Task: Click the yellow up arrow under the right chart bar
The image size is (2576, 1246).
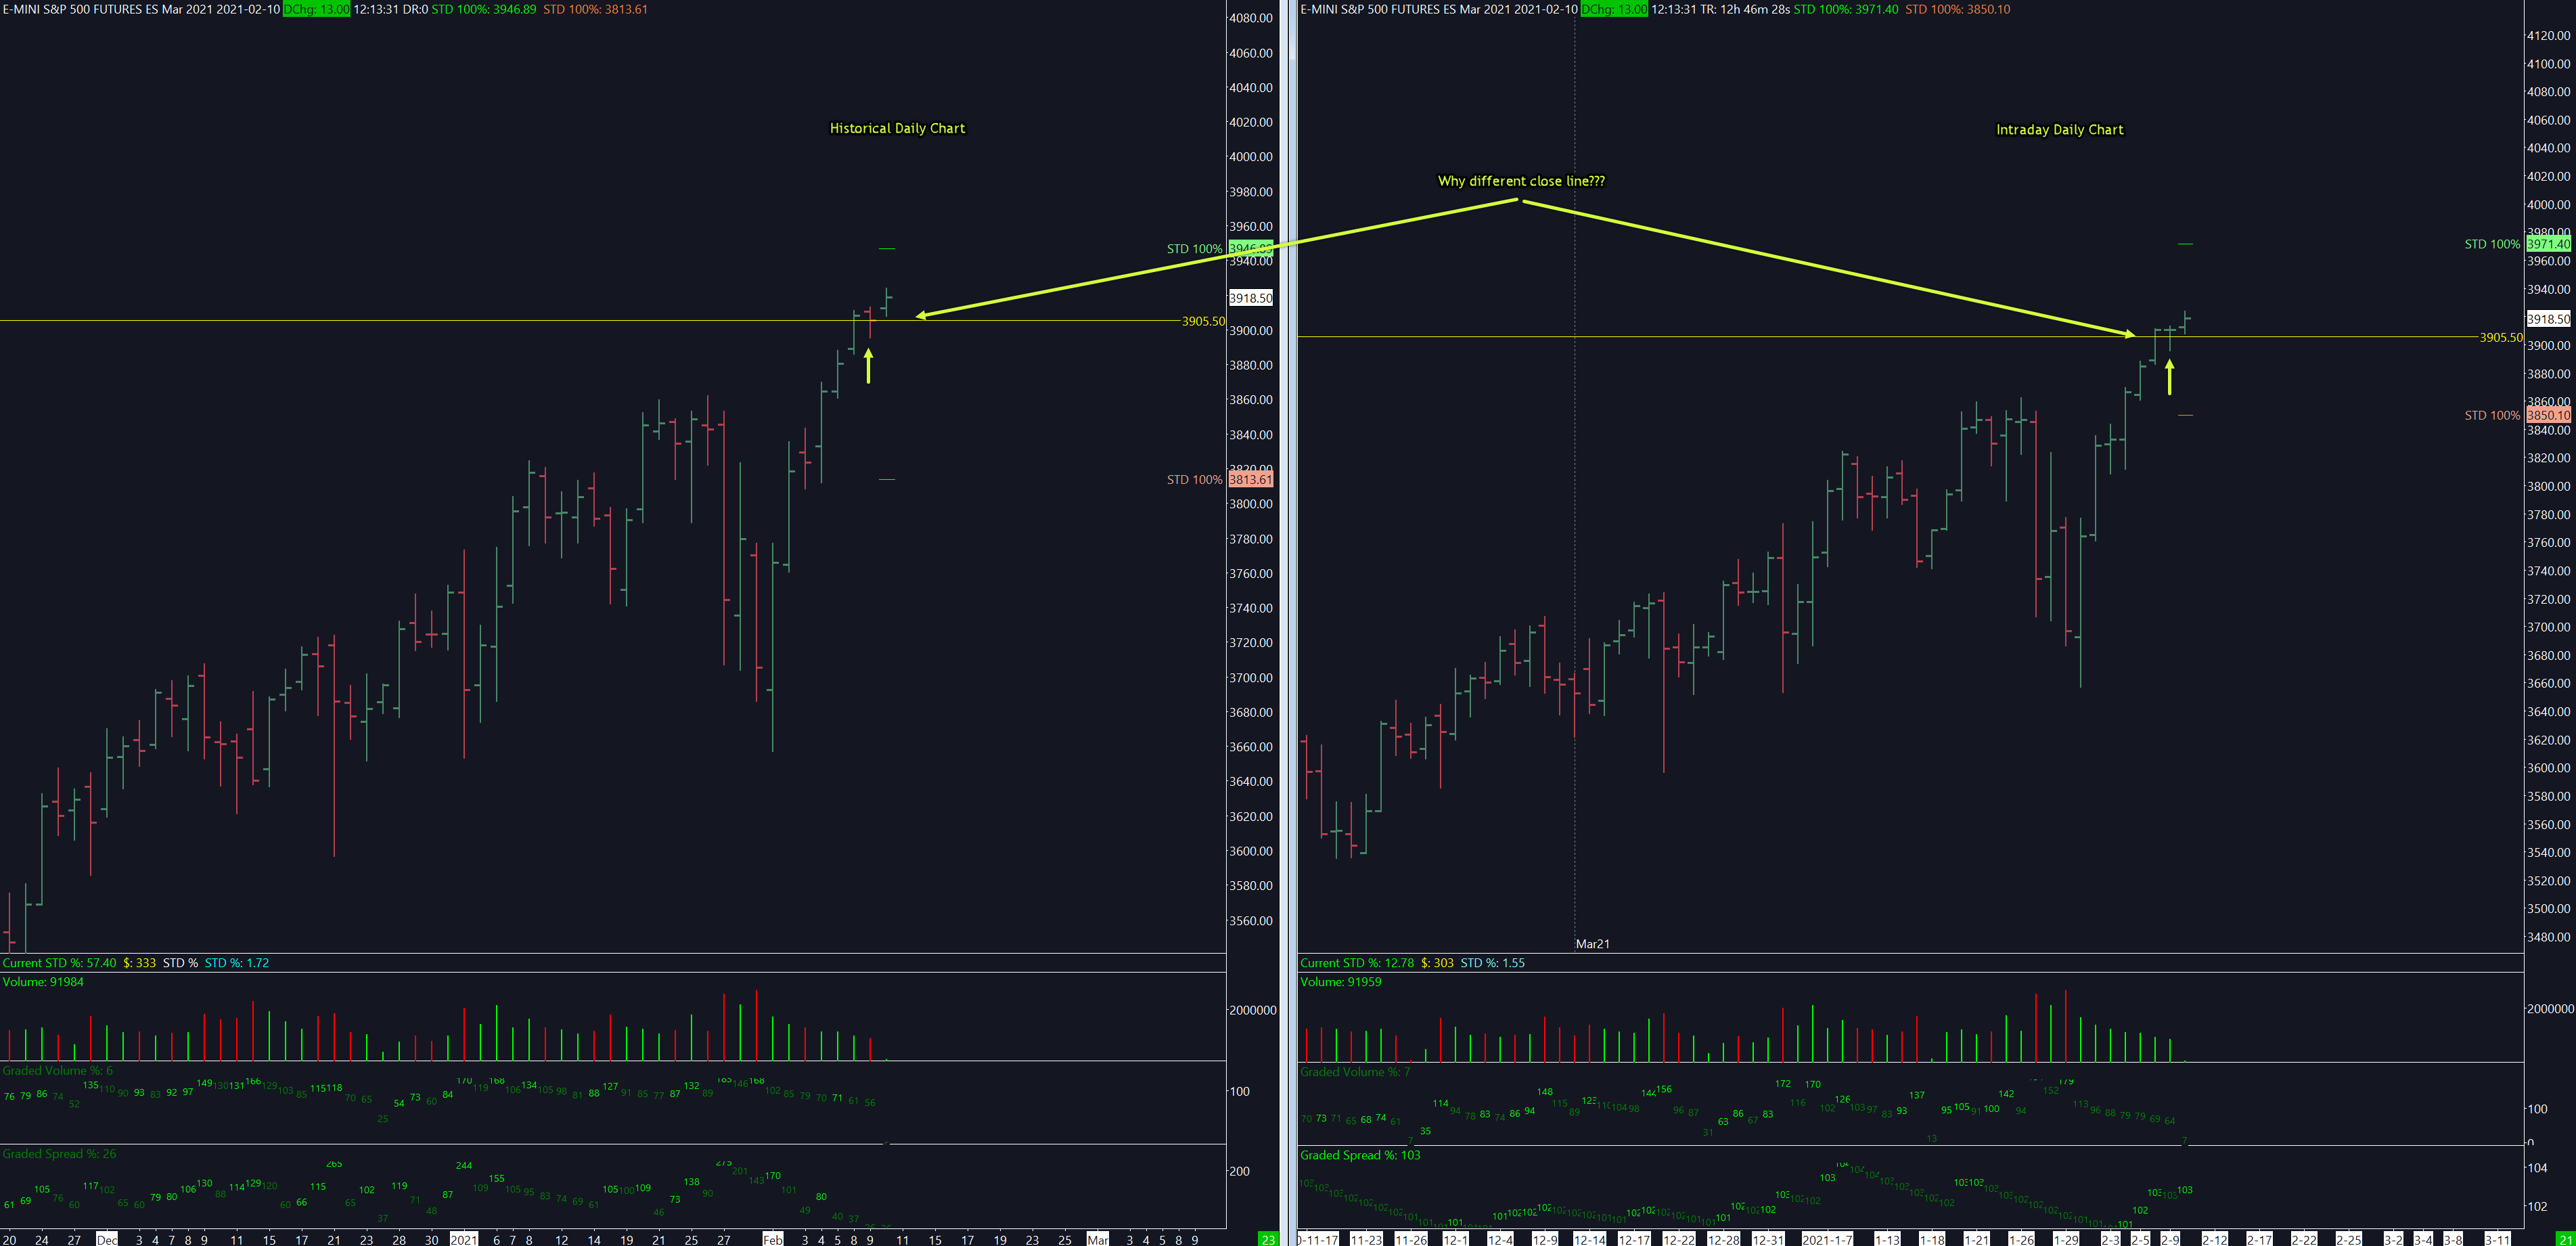Action: pyautogui.click(x=2169, y=378)
